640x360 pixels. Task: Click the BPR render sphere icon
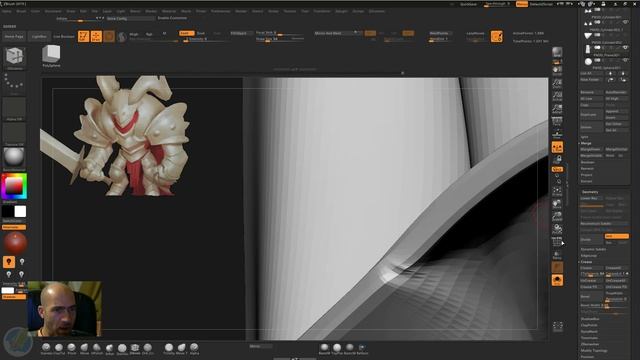(557, 52)
